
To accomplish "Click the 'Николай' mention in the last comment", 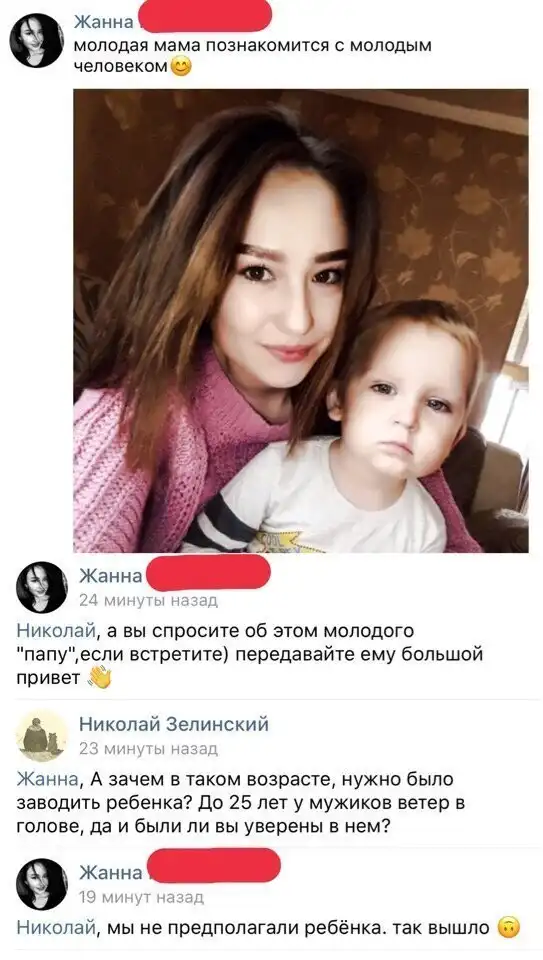I will (x=56, y=928).
